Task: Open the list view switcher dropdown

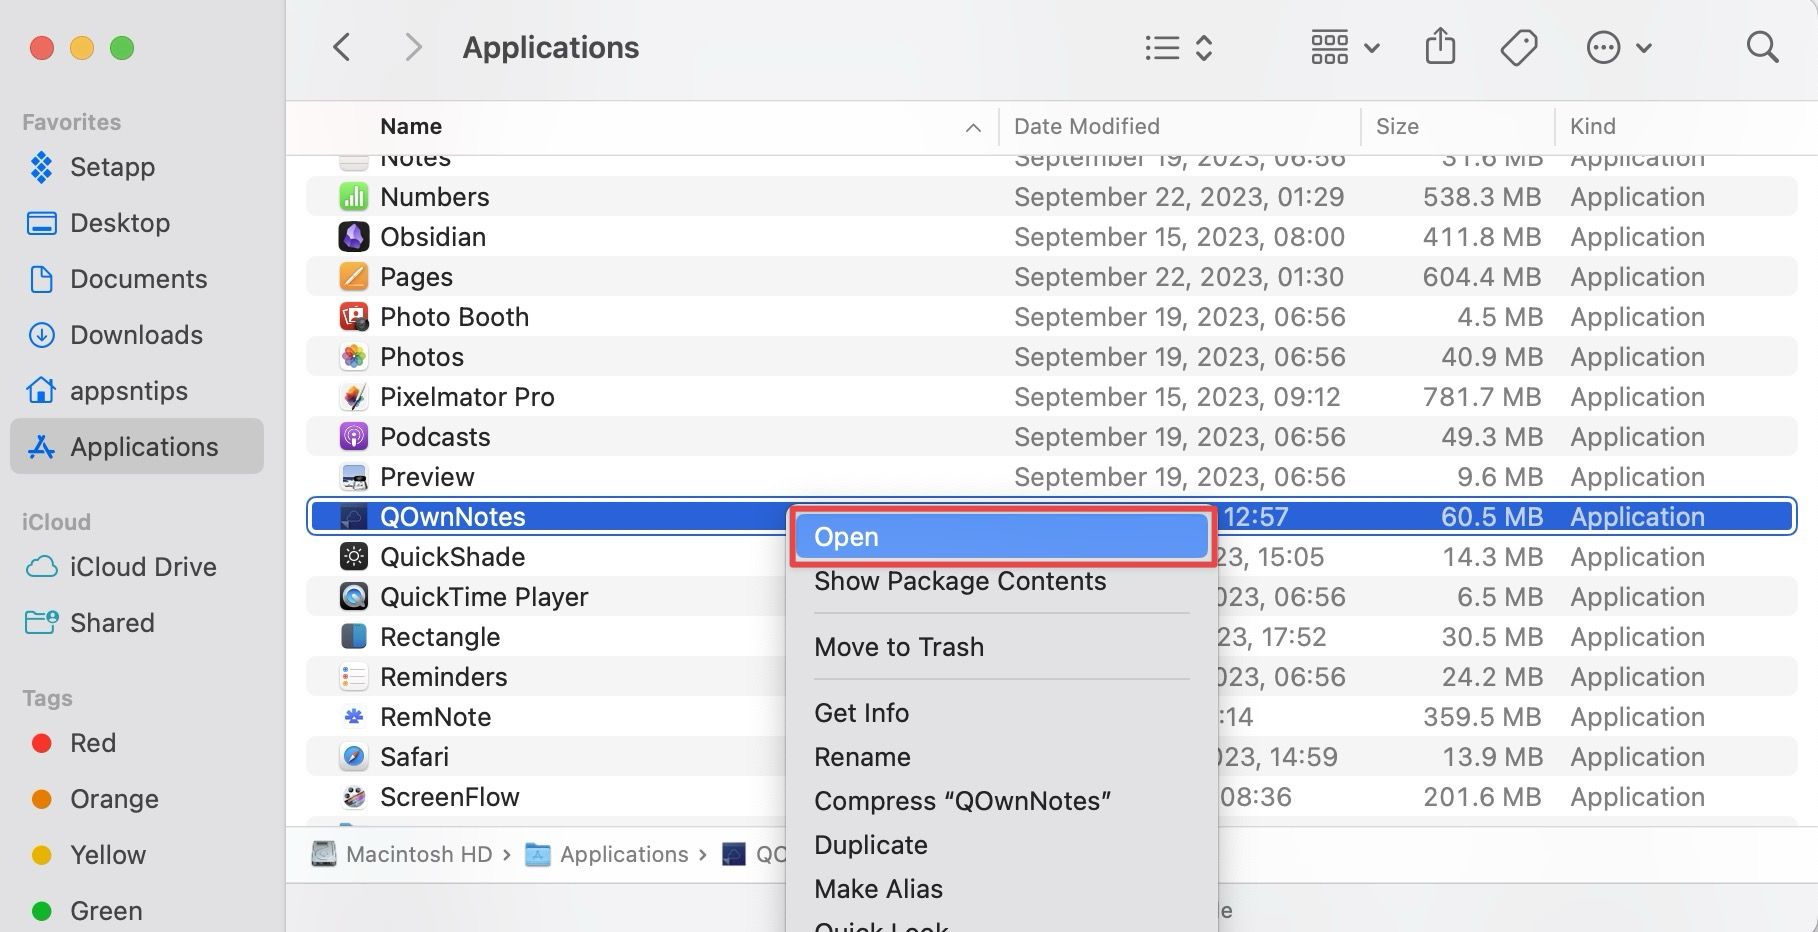Action: click(1178, 47)
